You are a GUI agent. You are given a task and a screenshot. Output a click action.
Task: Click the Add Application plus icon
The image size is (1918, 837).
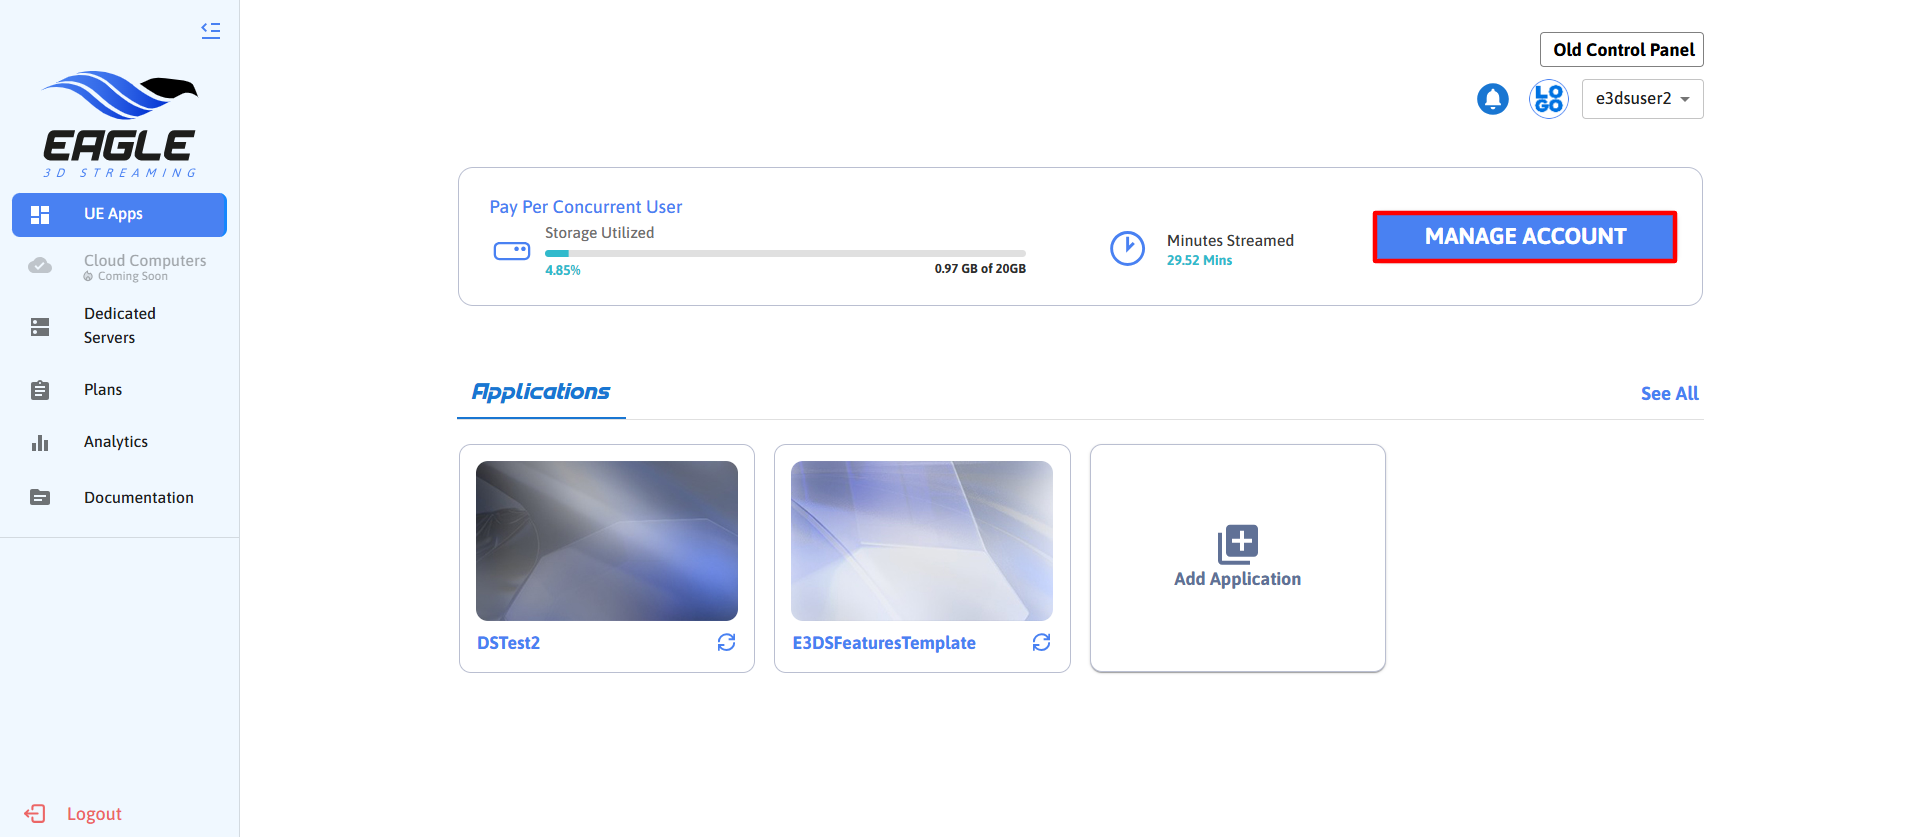point(1237,544)
